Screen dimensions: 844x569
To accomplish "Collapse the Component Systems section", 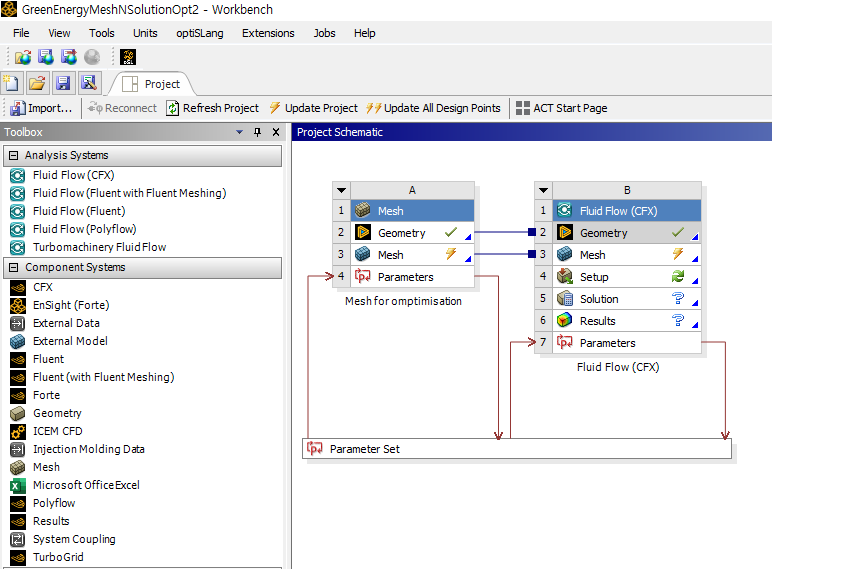I will pos(13,268).
